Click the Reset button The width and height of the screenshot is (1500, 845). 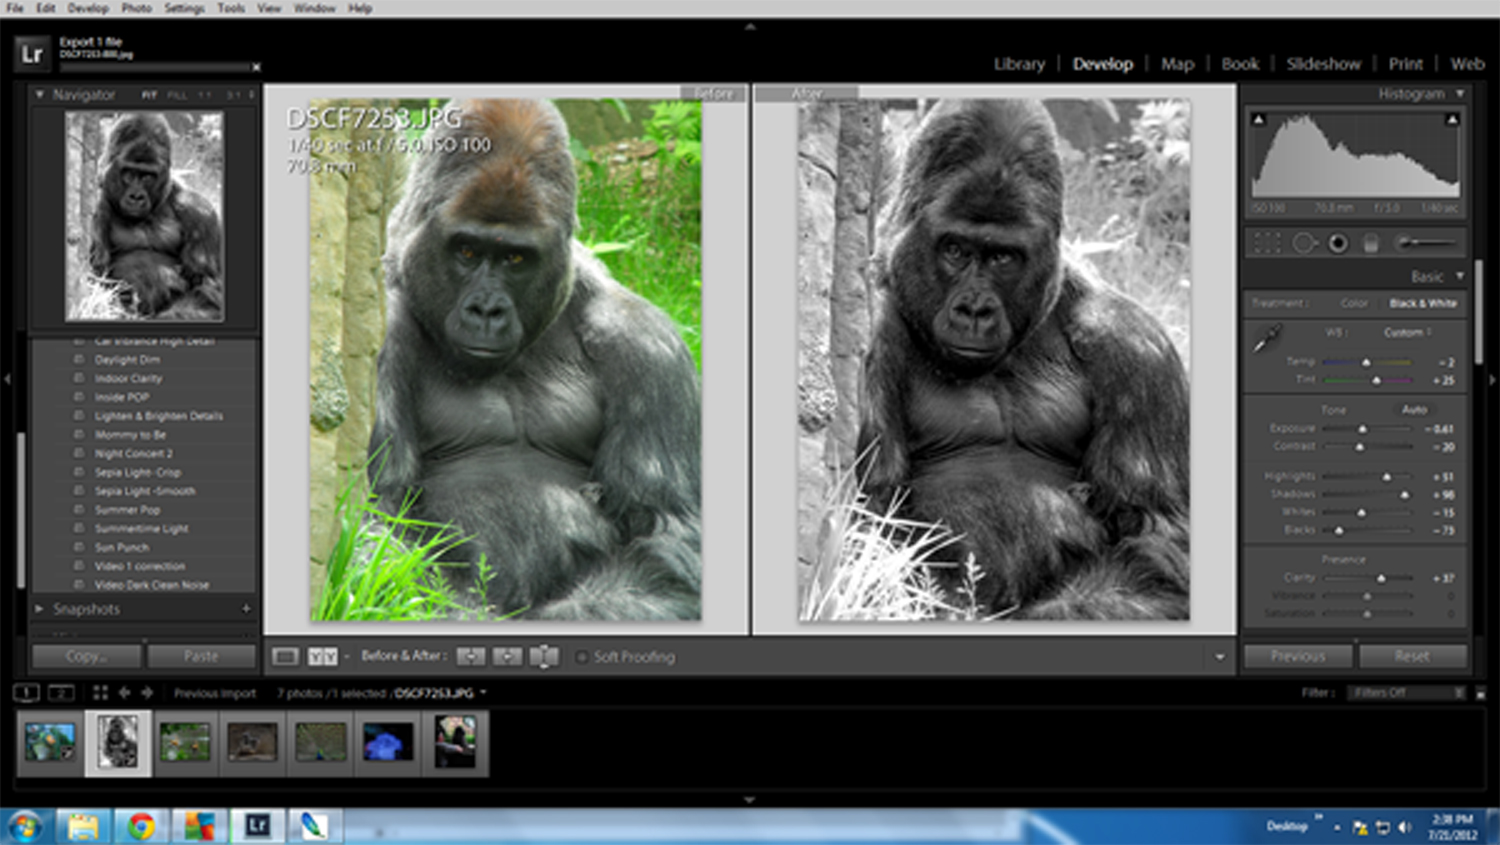(1412, 656)
